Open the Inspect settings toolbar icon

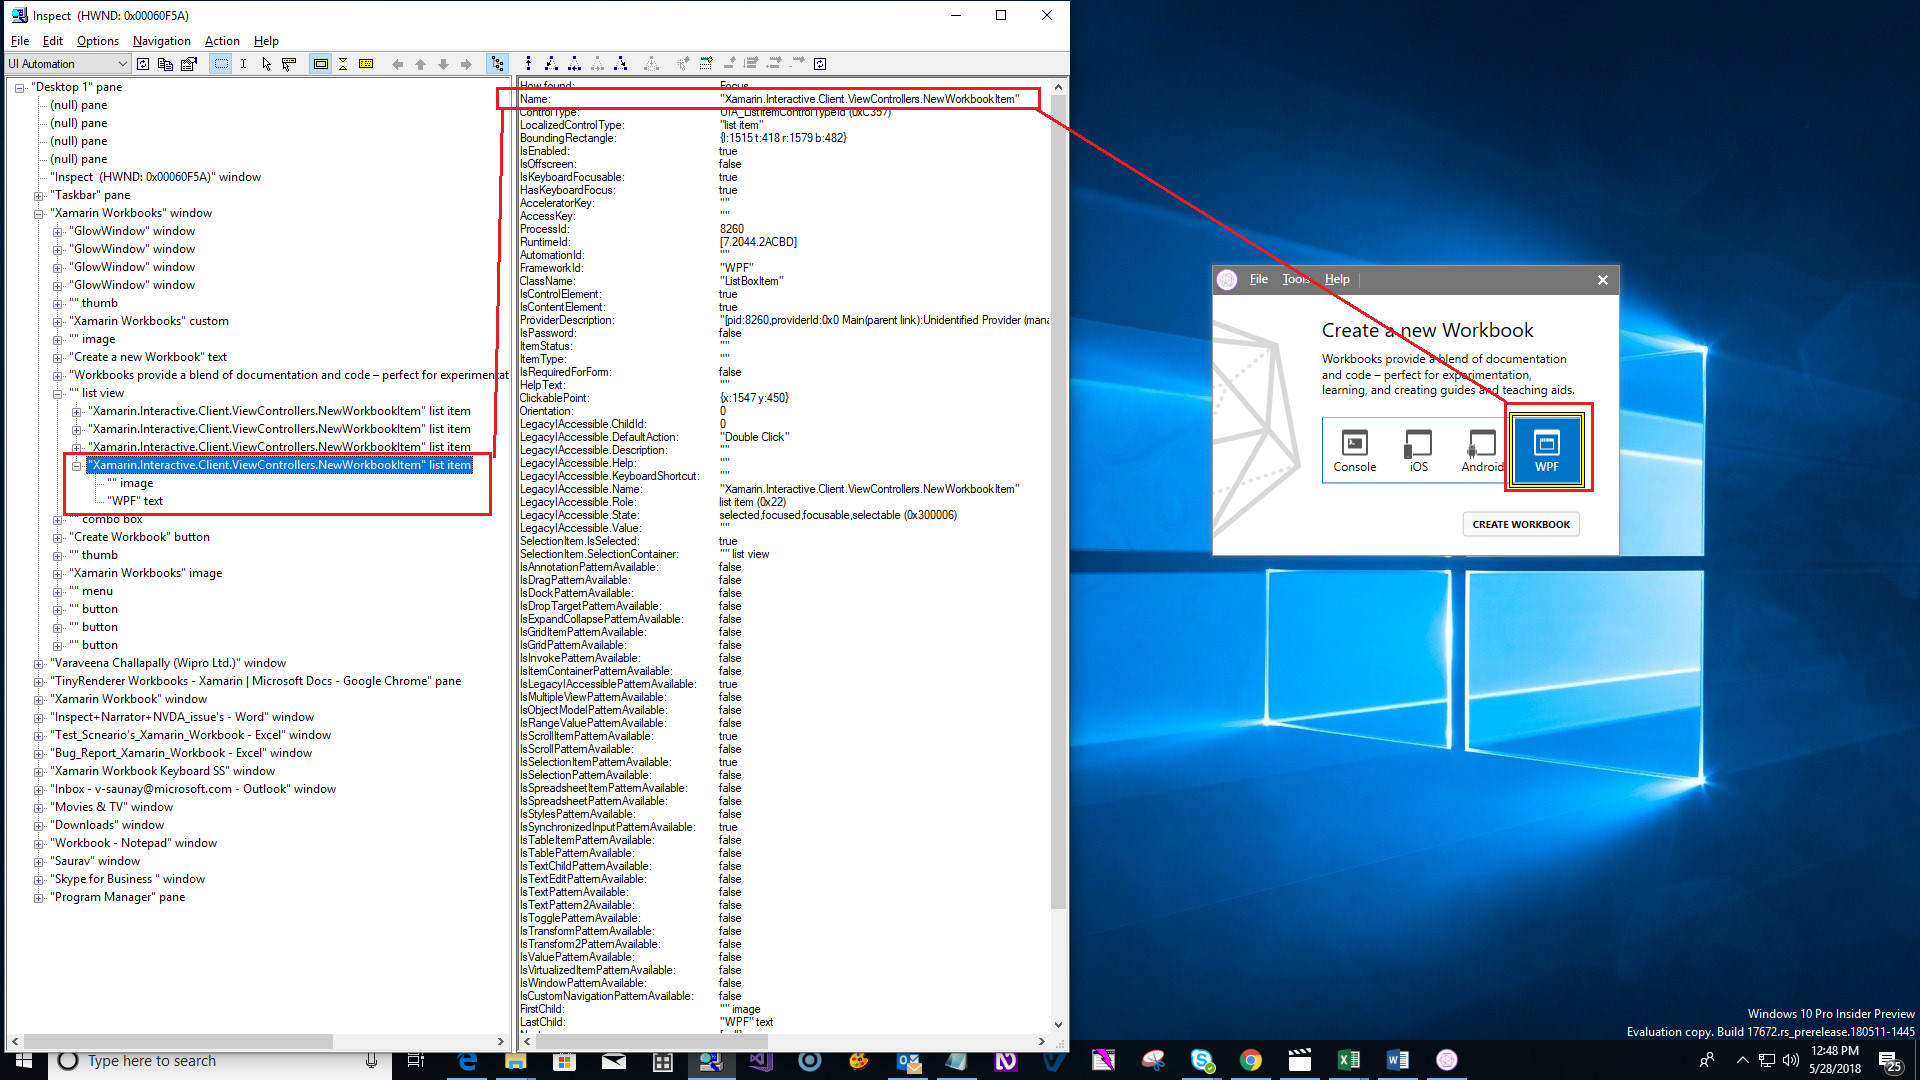[x=189, y=64]
